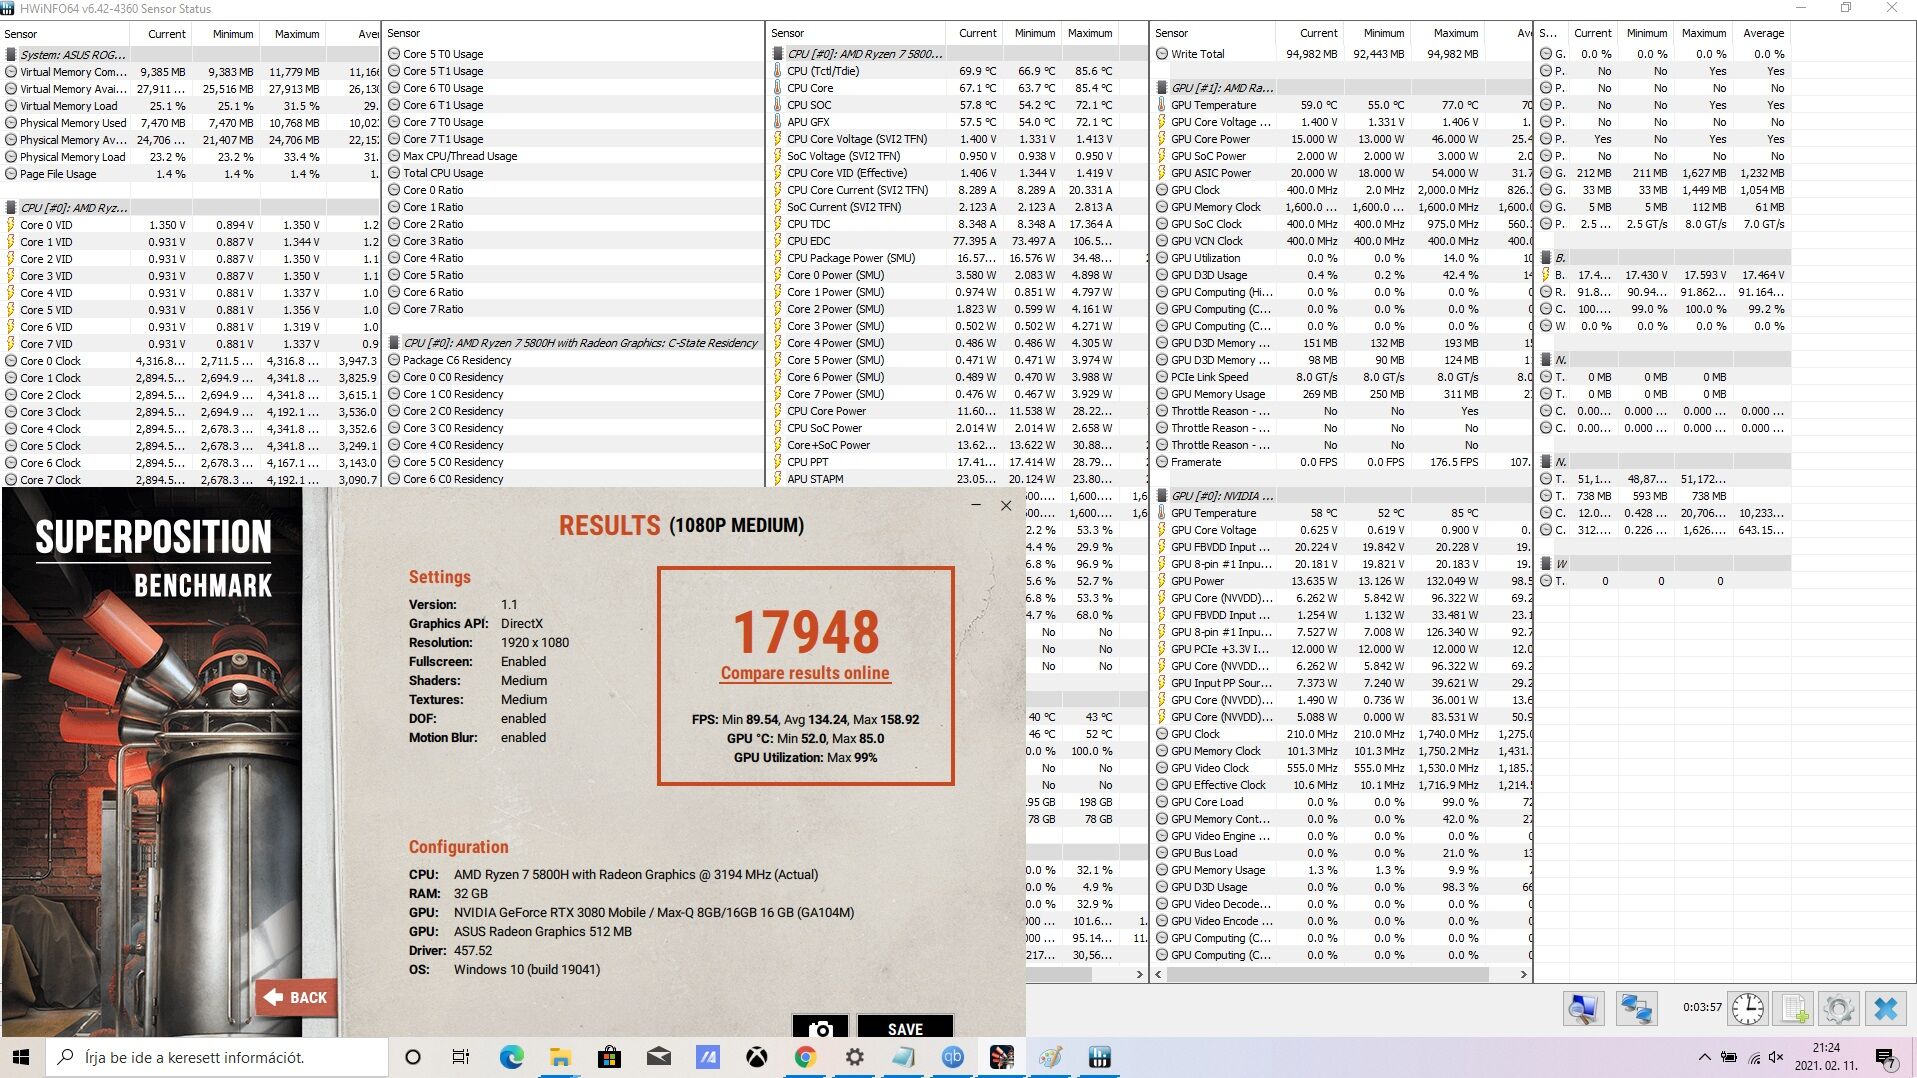Switch to HWiNFO taskbar icon
1917x1078 pixels.
[x=1099, y=1057]
